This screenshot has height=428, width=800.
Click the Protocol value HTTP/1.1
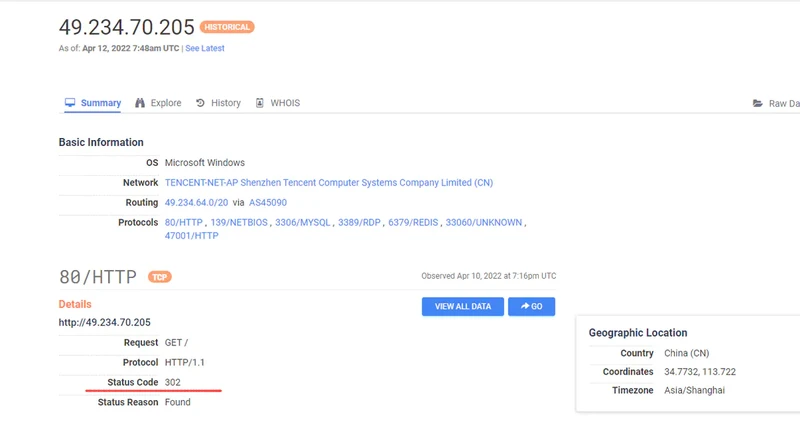tap(185, 362)
